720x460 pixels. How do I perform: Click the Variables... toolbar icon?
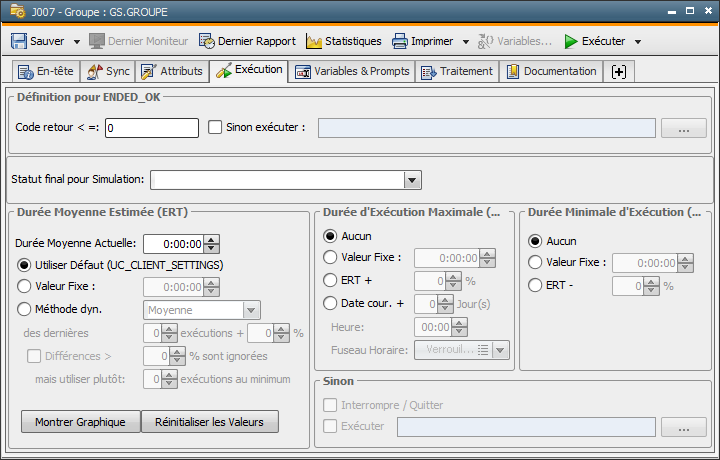[x=485, y=41]
